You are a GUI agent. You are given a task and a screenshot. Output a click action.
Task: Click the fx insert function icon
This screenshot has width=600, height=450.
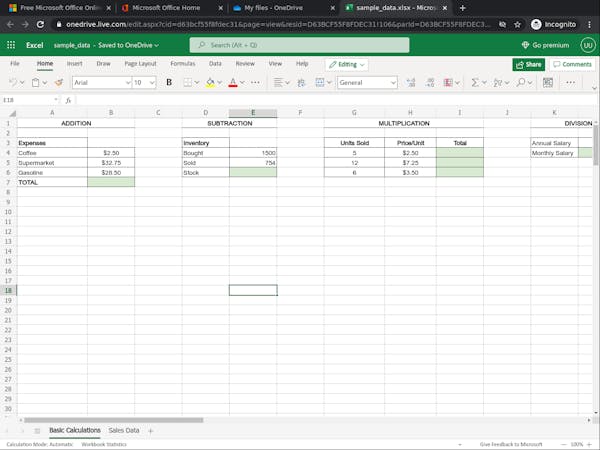point(68,100)
